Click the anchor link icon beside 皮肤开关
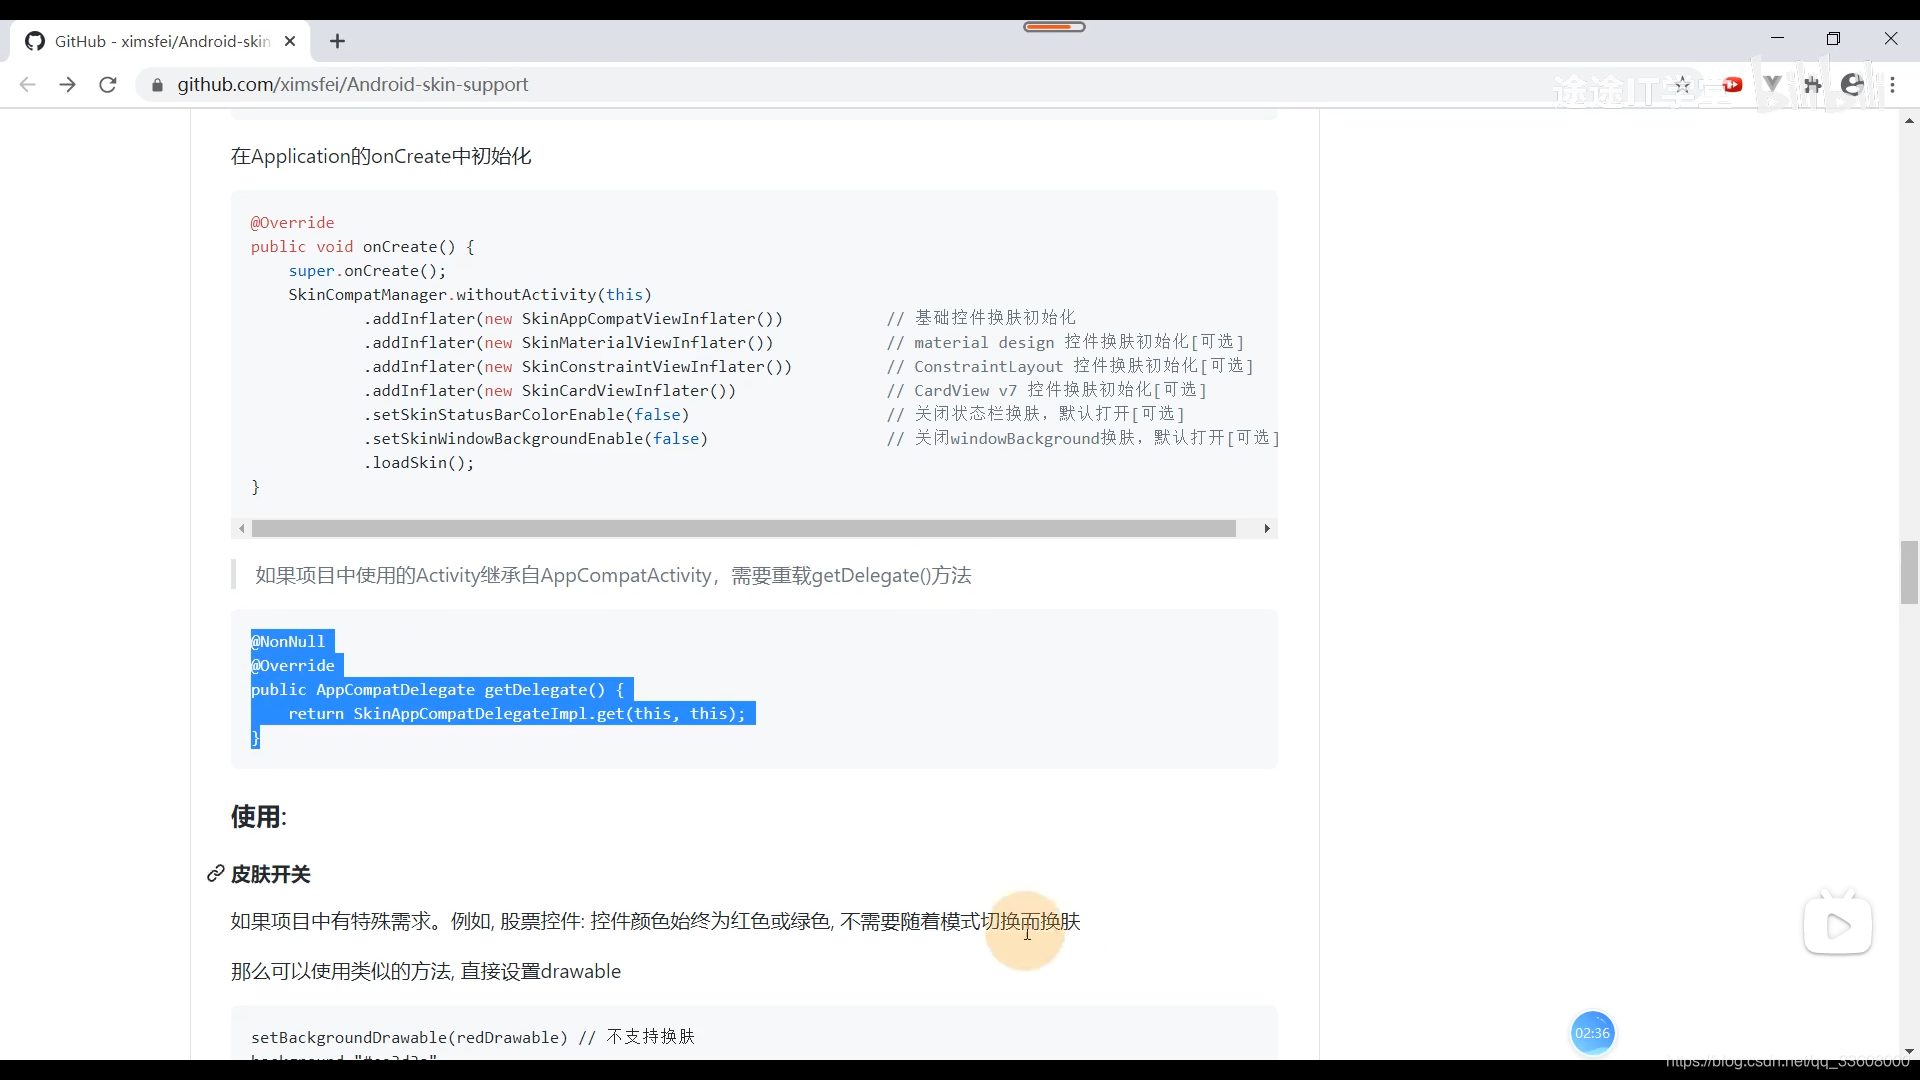The image size is (1920, 1080). [215, 874]
